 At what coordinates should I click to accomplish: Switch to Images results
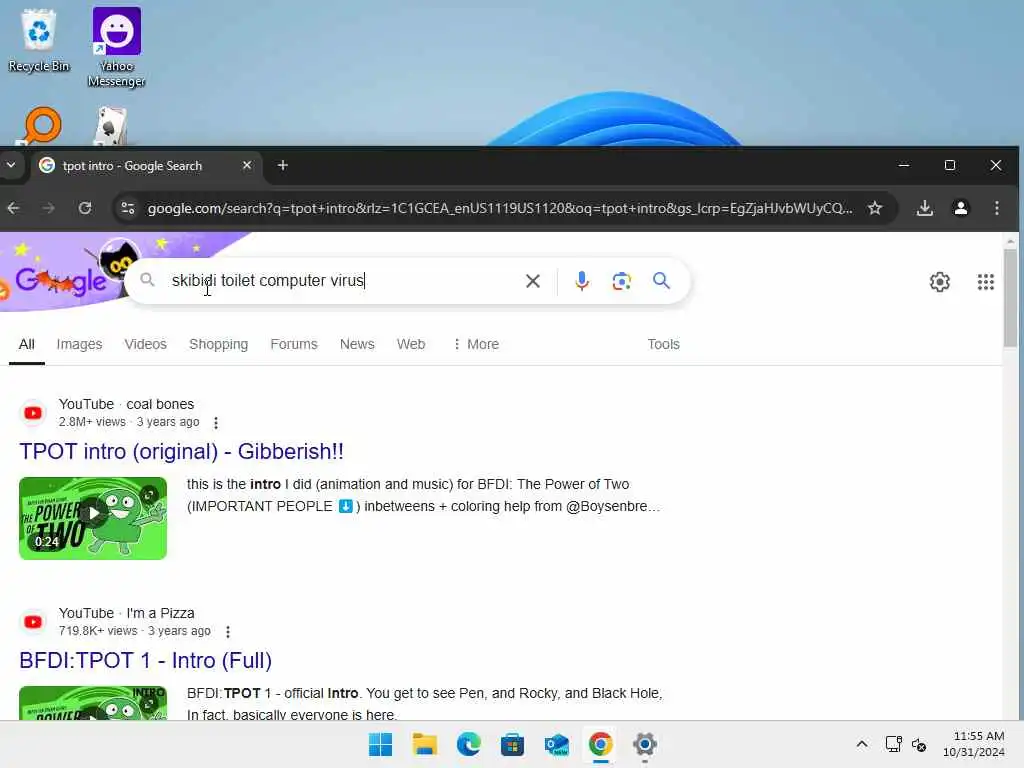(79, 344)
